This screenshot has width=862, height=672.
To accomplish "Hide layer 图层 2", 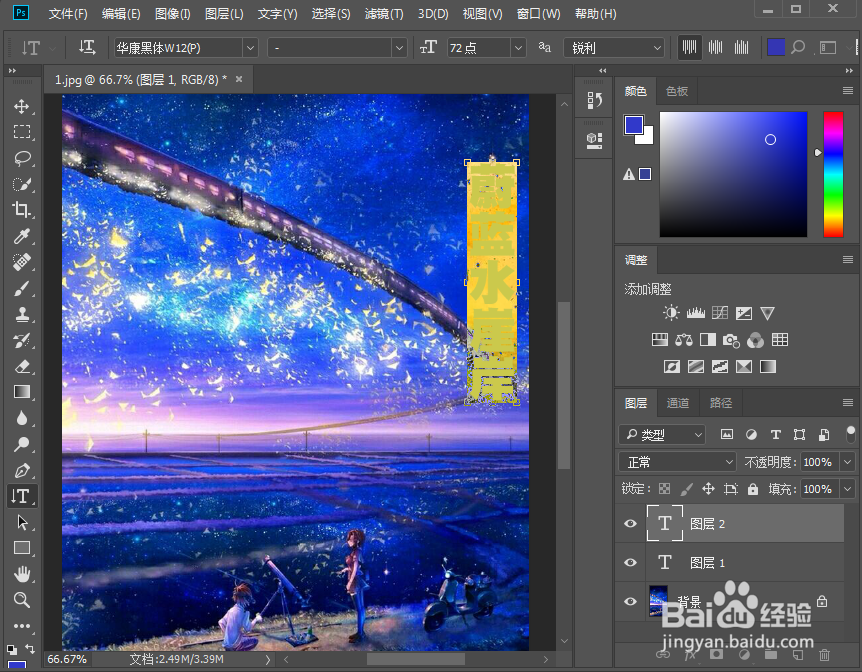I will (x=631, y=523).
